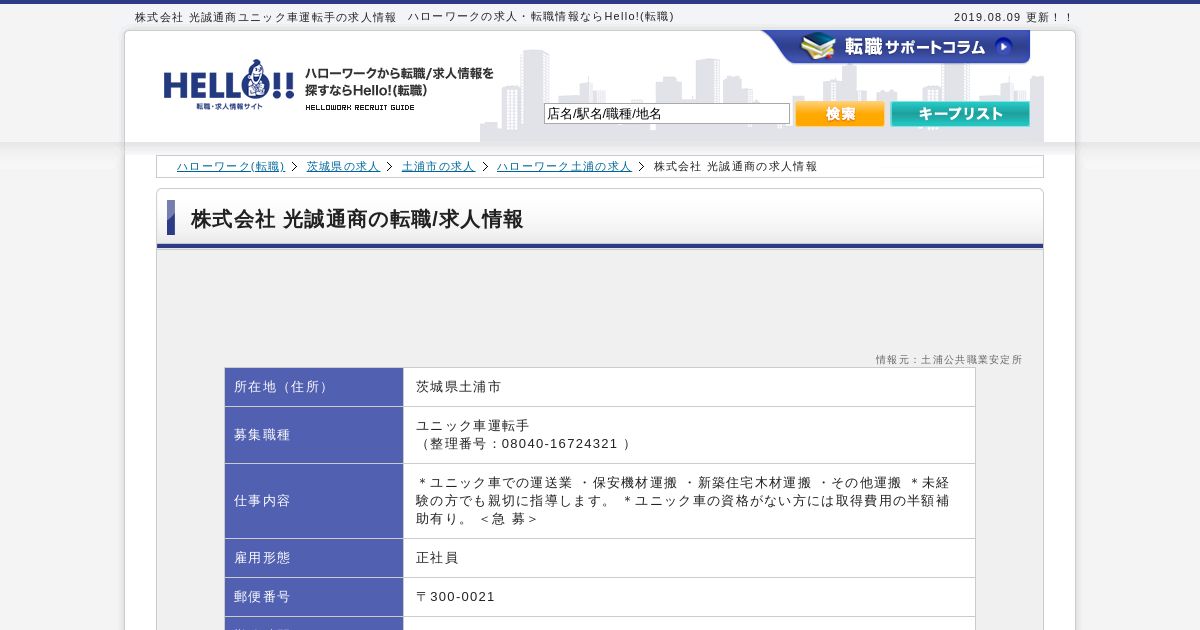The height and width of the screenshot is (630, 1200).
Task: Select the ユニック車運転手 job title text
Action: 473,426
